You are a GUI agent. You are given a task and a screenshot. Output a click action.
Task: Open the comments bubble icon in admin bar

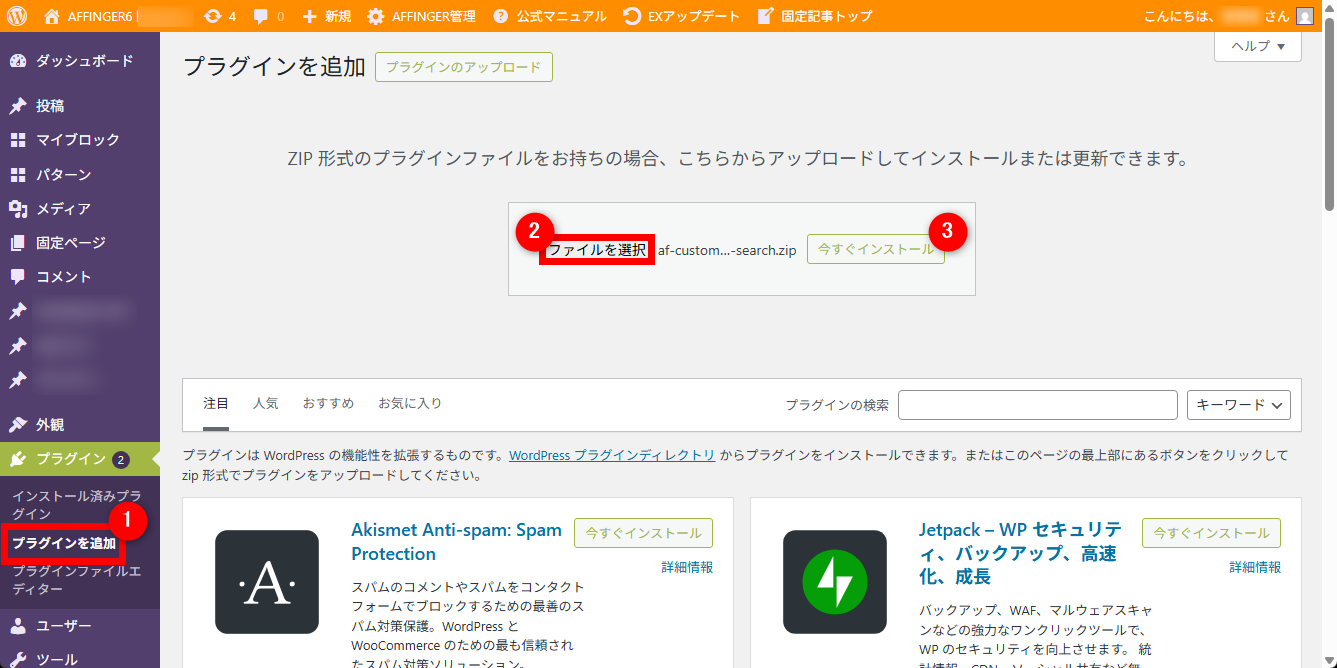261,16
